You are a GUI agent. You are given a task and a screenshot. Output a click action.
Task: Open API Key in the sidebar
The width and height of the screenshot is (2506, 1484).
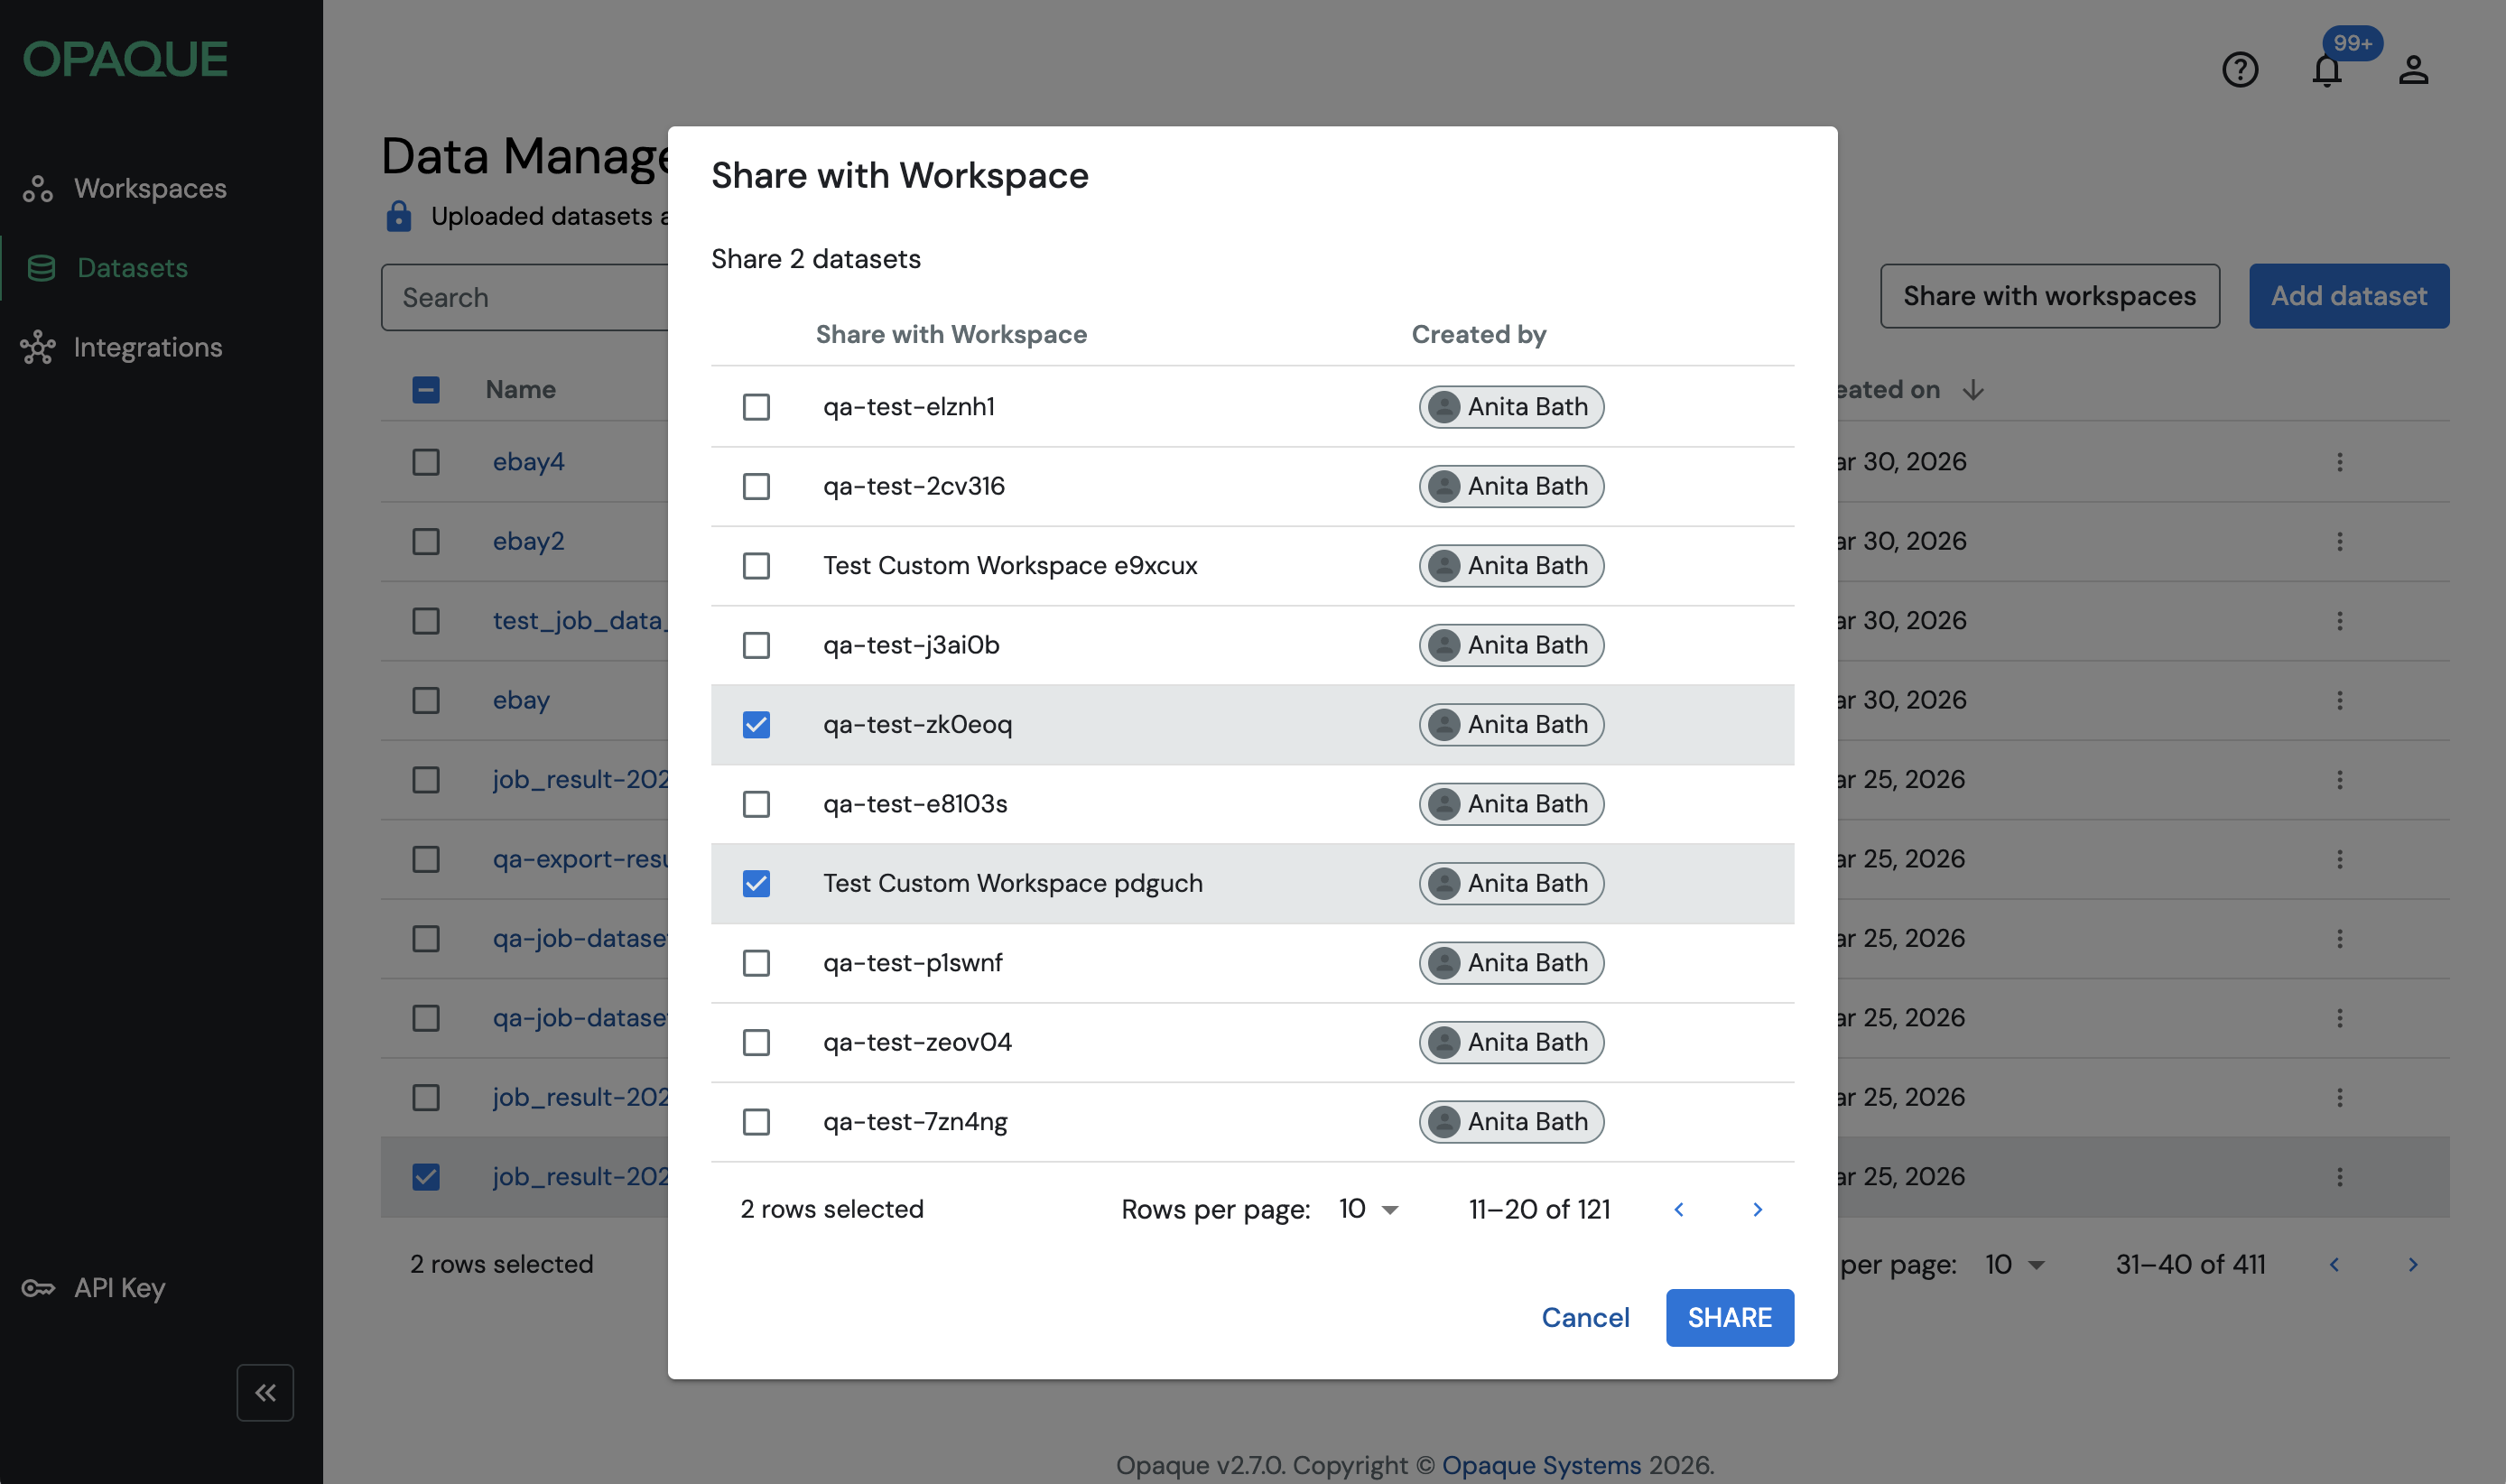click(x=119, y=1288)
